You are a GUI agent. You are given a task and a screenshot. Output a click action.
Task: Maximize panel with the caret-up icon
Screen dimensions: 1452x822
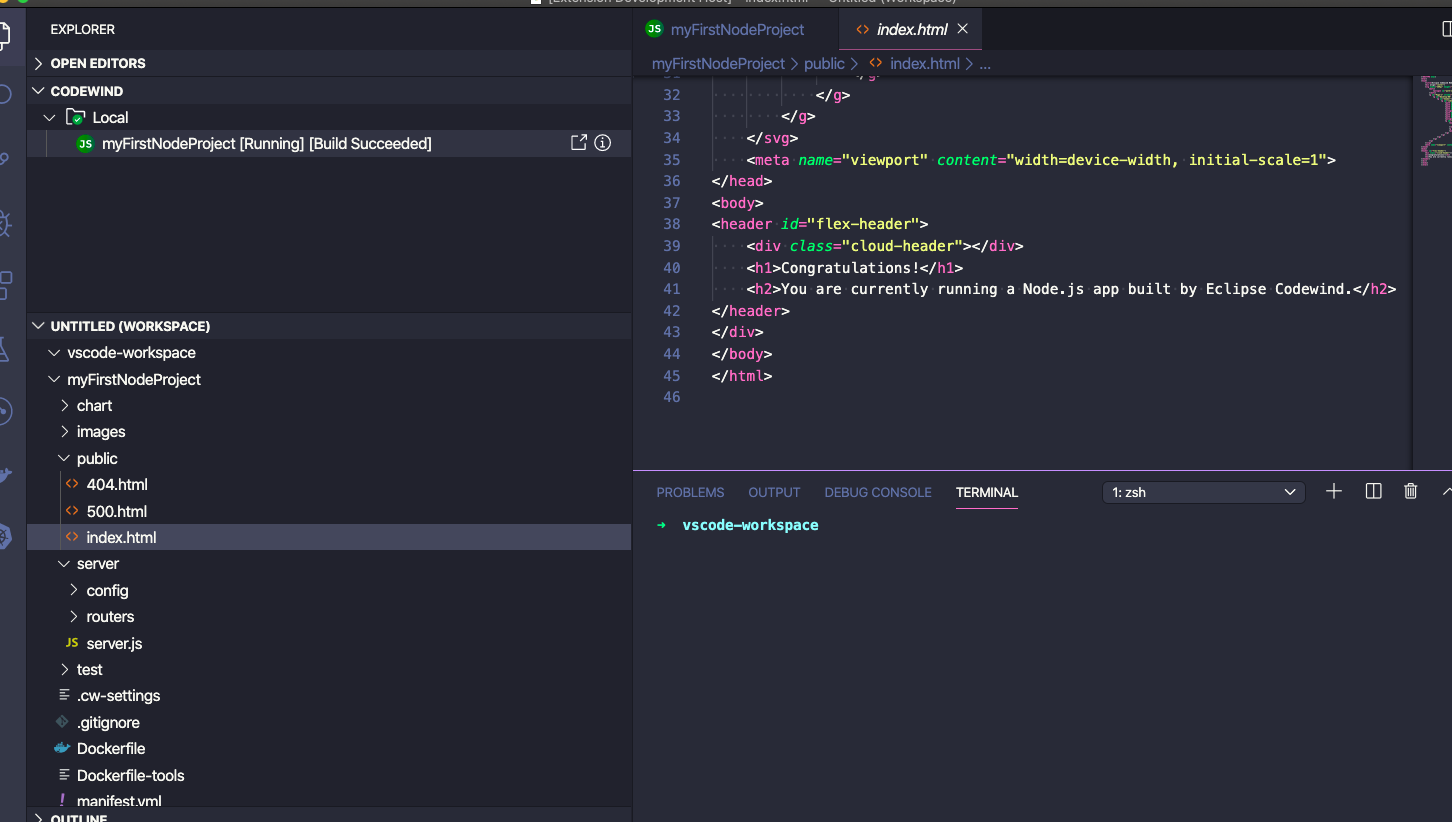[1446, 491]
